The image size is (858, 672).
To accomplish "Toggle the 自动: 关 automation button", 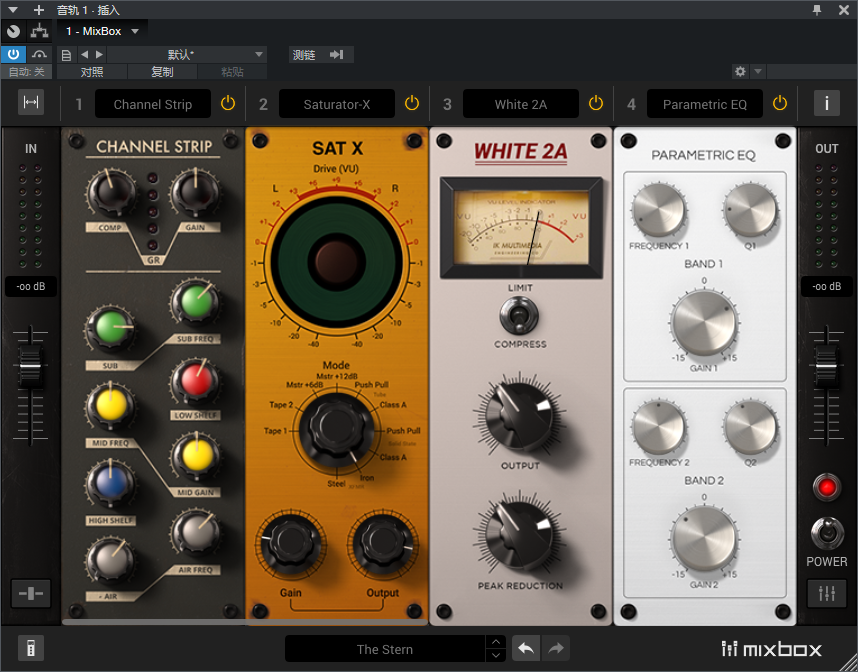I will [26, 72].
